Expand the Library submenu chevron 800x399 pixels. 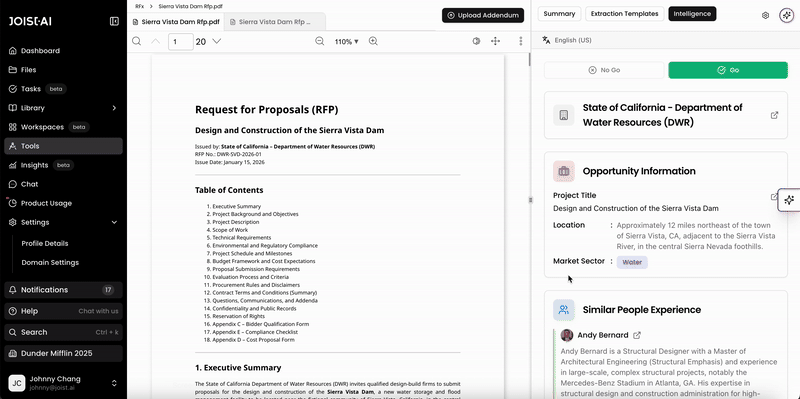114,108
